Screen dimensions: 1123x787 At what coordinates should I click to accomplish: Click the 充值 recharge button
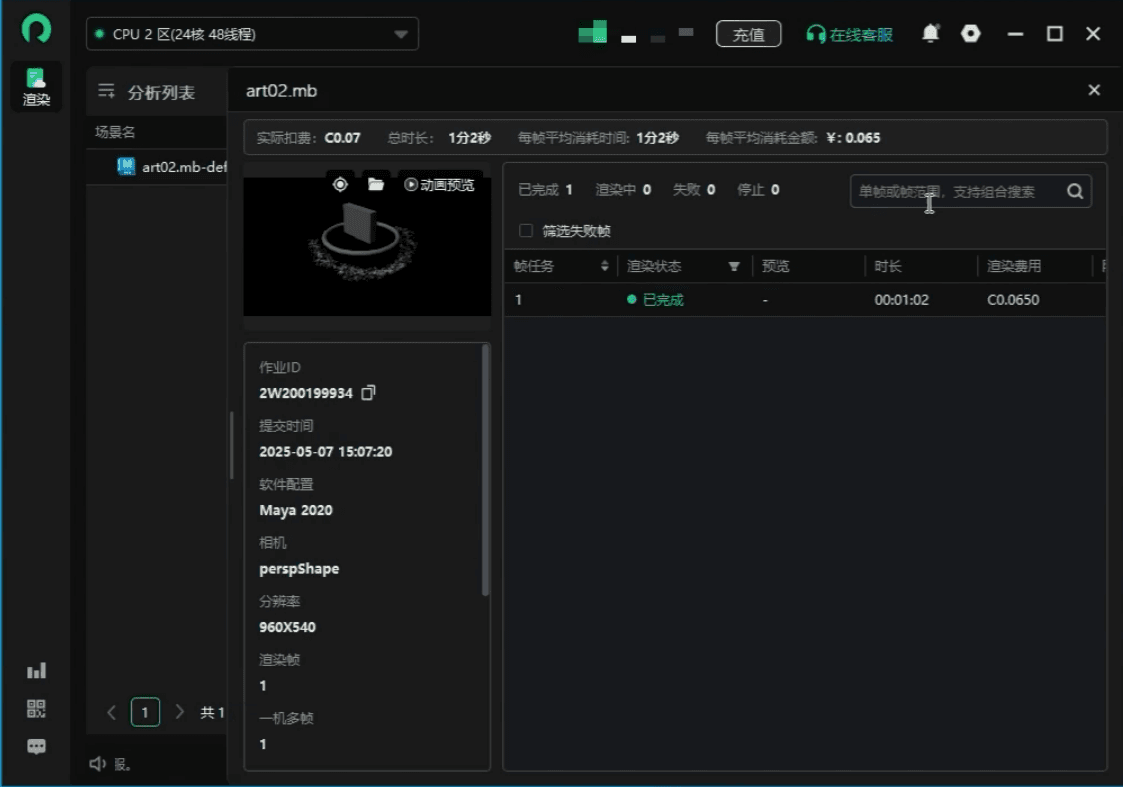tap(749, 34)
